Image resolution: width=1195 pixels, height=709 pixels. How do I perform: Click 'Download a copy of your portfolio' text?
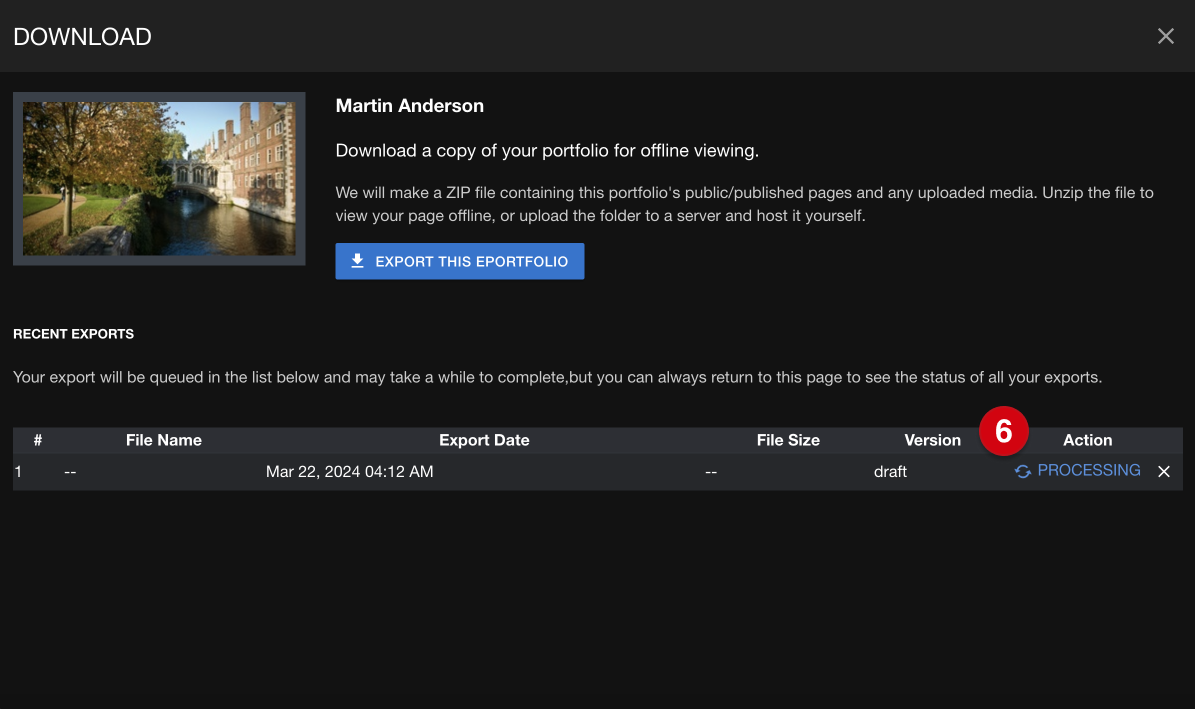[x=547, y=151]
